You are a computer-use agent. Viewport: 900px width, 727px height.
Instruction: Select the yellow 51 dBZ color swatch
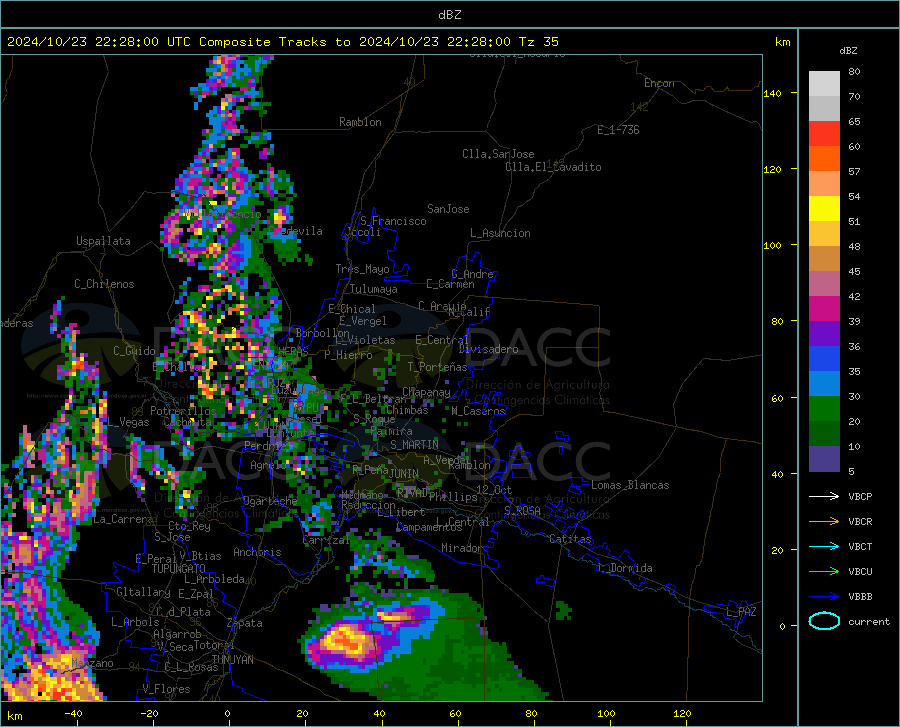click(x=824, y=209)
